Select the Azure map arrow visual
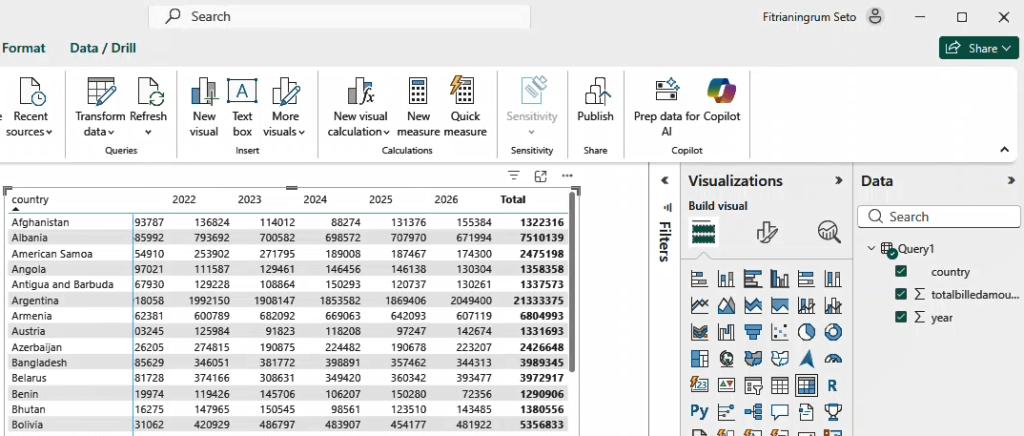 tap(807, 358)
